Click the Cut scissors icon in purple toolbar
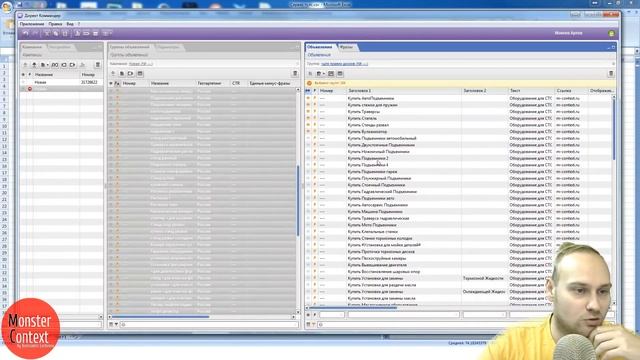The height and width of the screenshot is (360, 640). tap(47, 33)
